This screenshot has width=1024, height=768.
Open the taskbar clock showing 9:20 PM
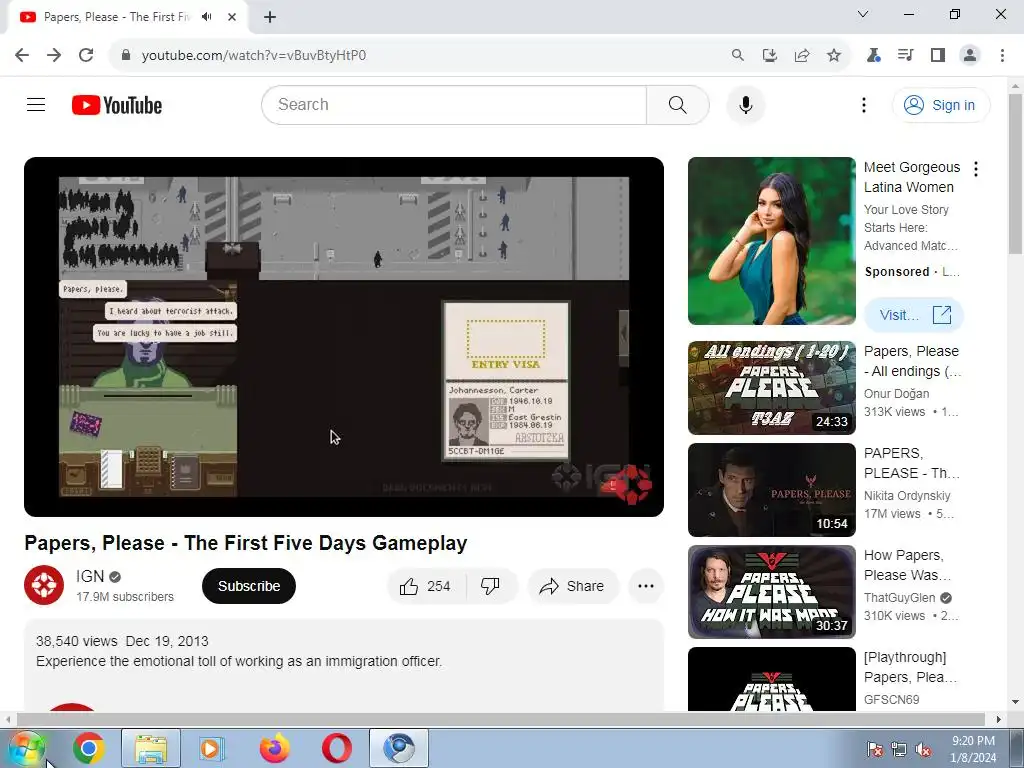pyautogui.click(x=973, y=749)
